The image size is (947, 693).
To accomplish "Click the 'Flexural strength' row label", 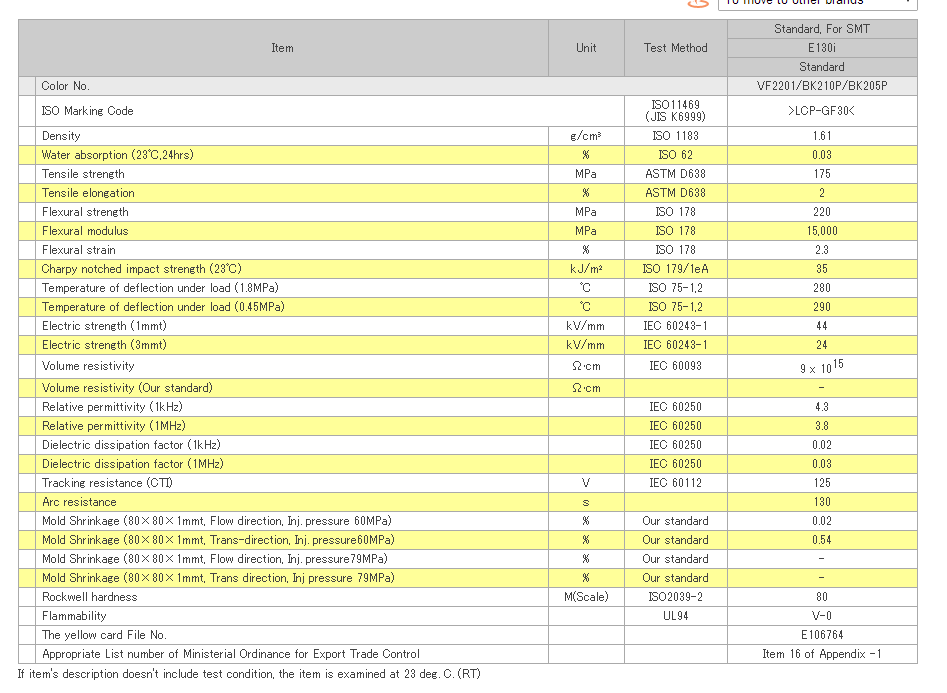I will (x=85, y=212).
